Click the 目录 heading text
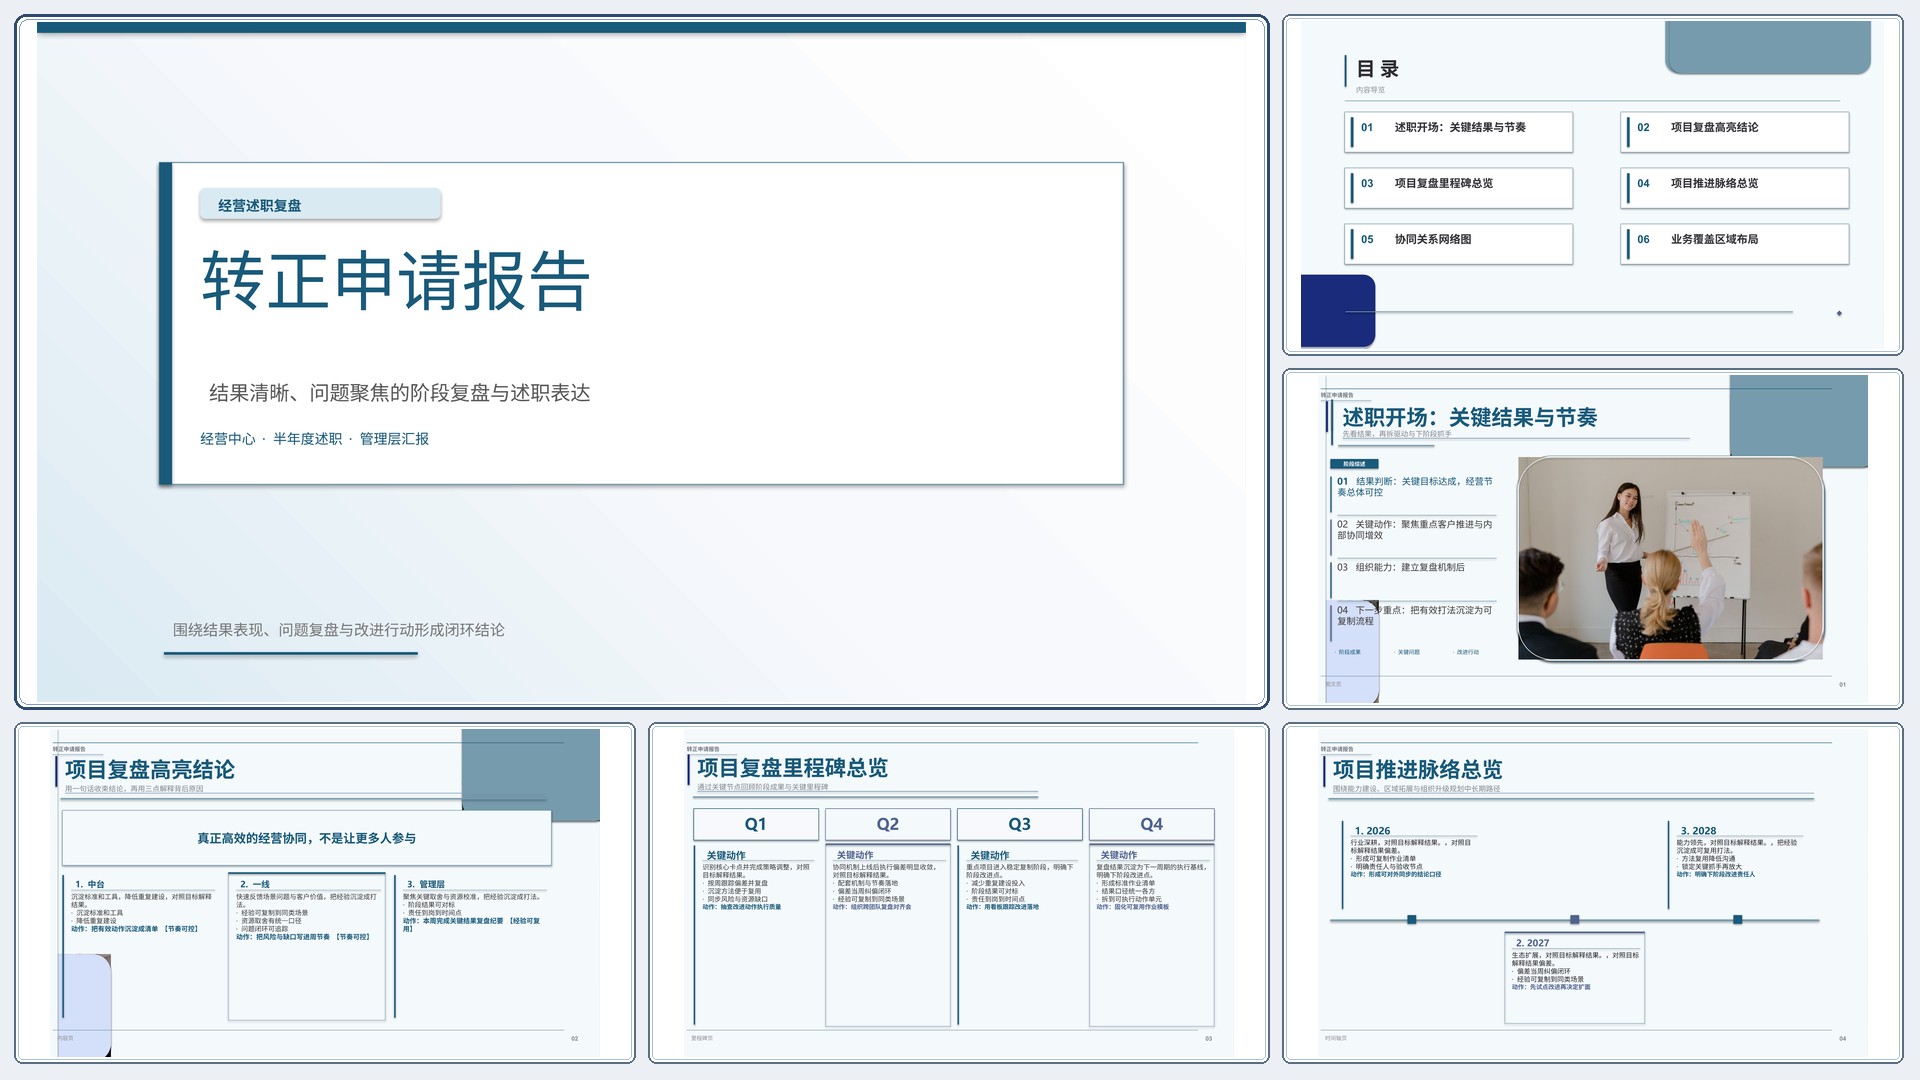1920x1080 pixels. click(1377, 69)
